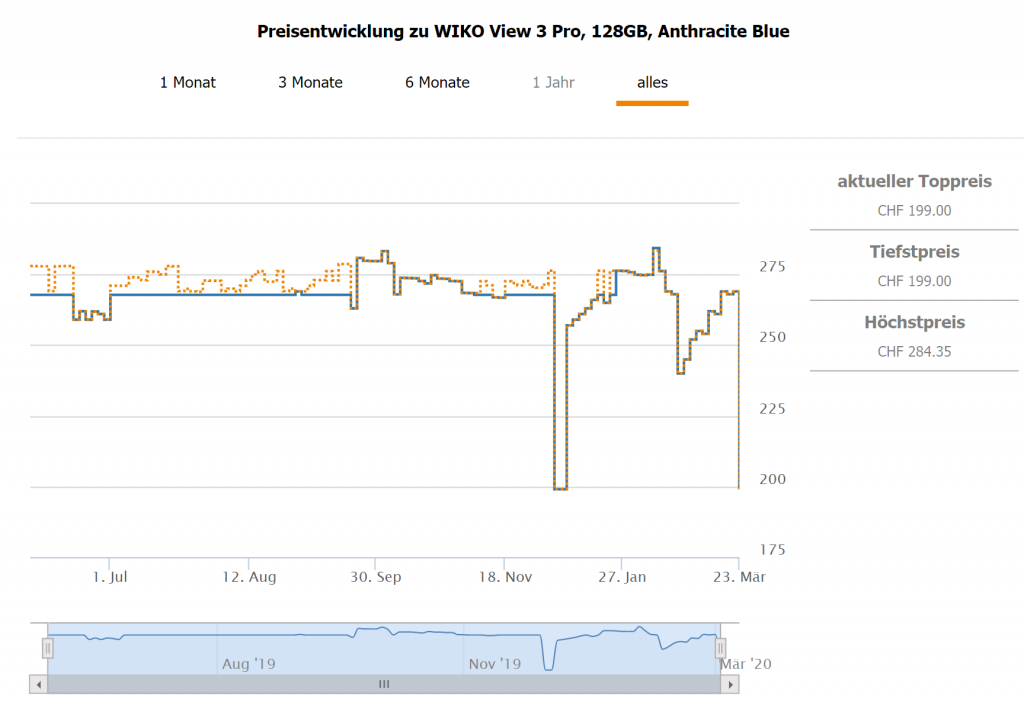Click the aktueller Toppreis heading
The height and width of the screenshot is (711, 1024).
coord(914,181)
